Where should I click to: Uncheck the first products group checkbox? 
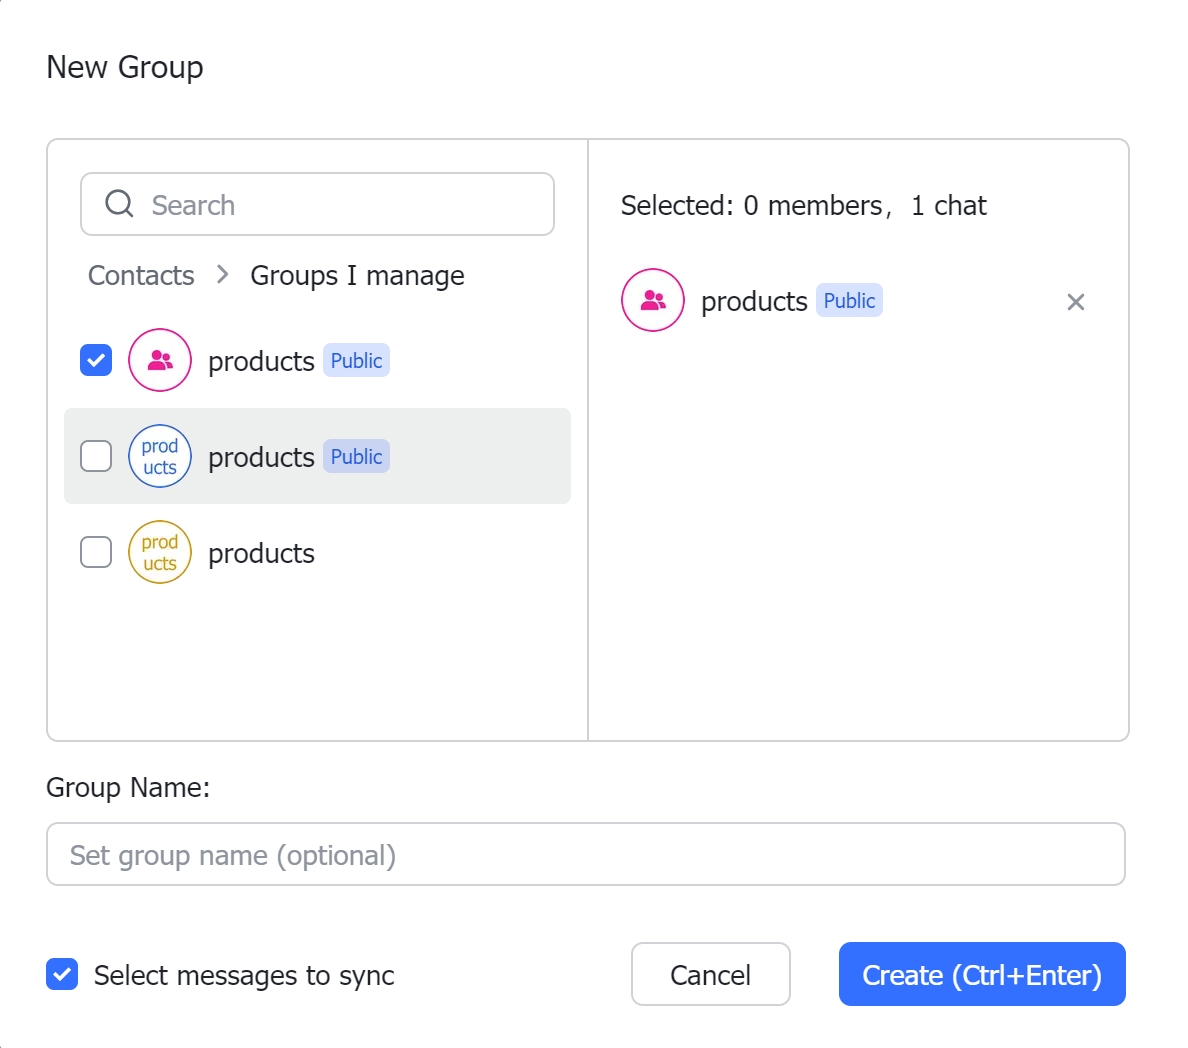(96, 360)
